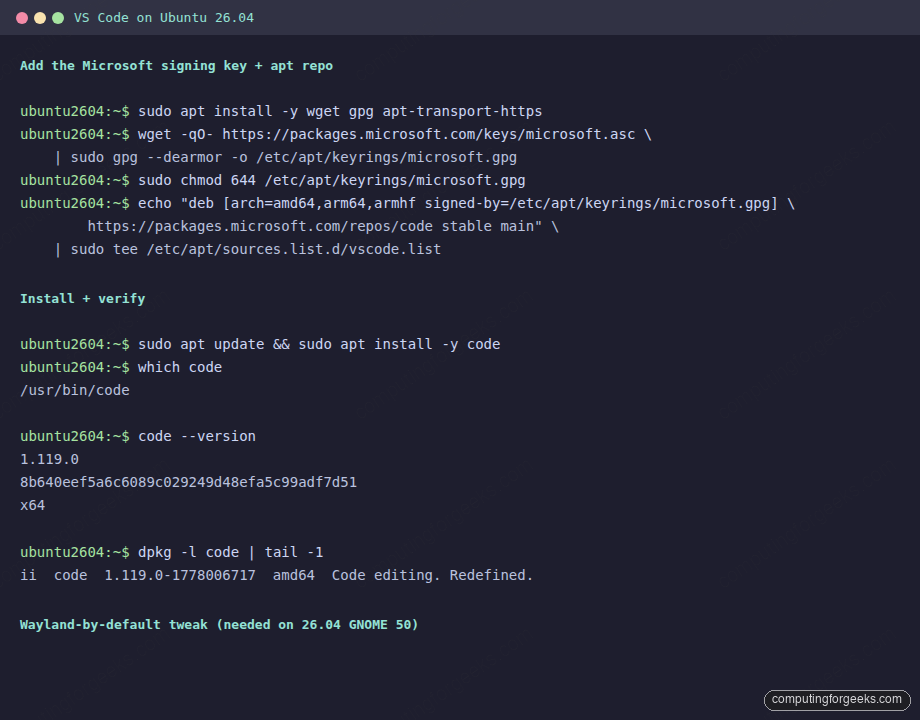The height and width of the screenshot is (720, 920).
Task: Click heading 'Add the Microsoft signing key + apt repo'
Action: [176, 66]
